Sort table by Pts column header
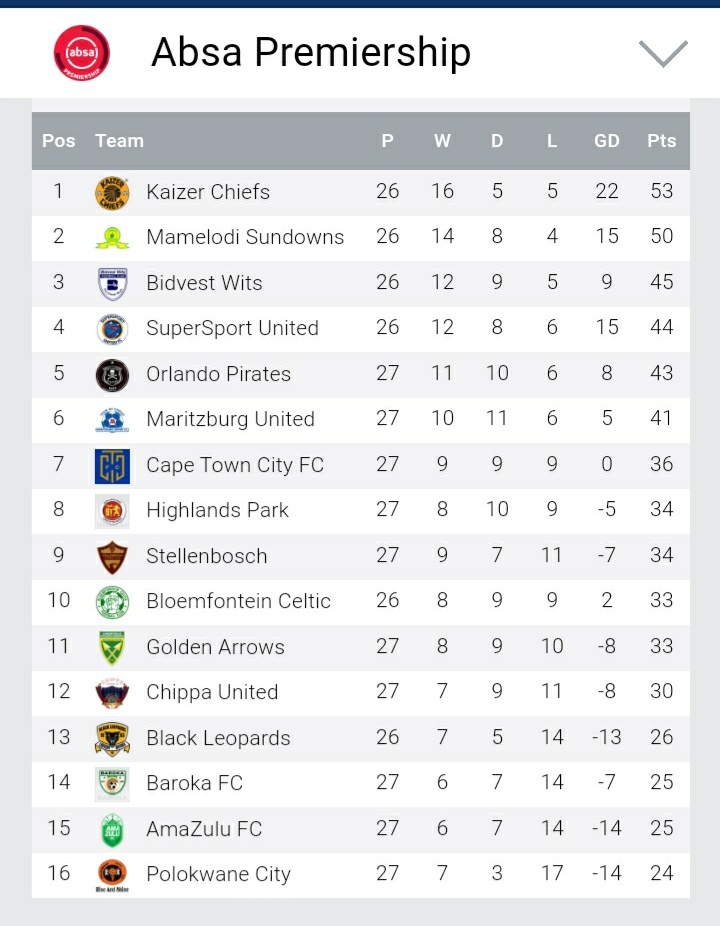The image size is (720, 926). point(661,141)
